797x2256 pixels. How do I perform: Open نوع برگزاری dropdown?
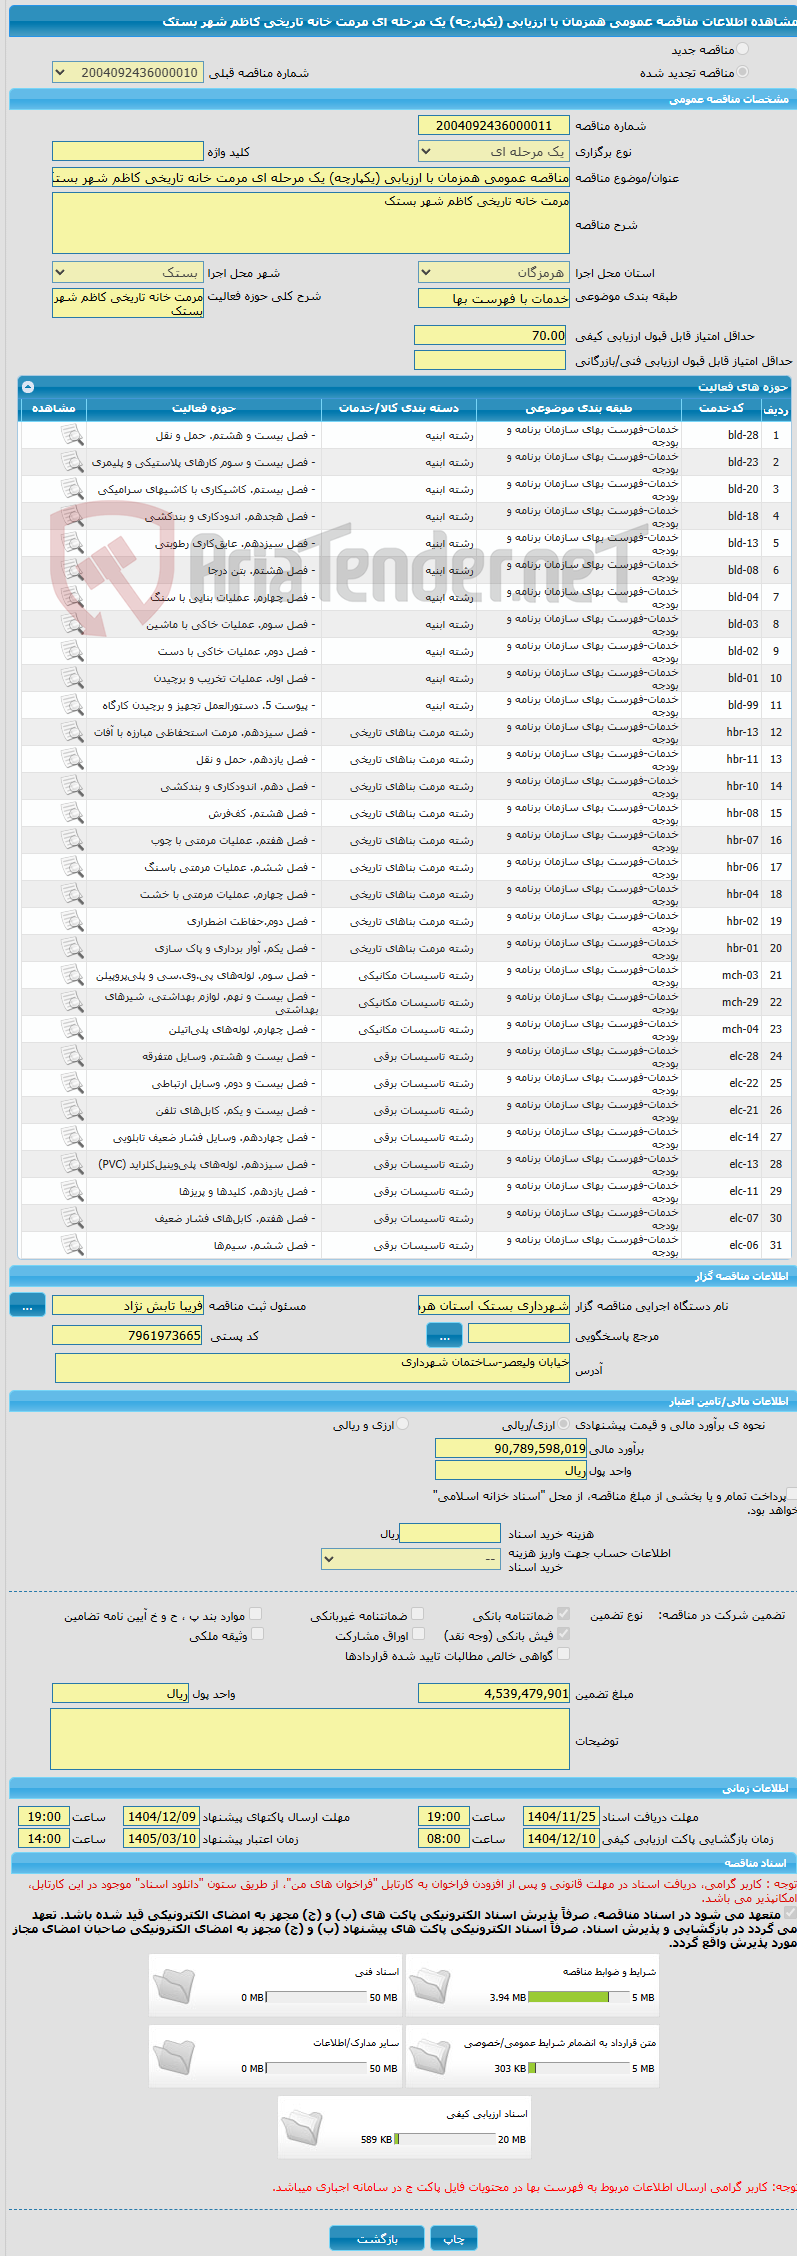point(493,151)
